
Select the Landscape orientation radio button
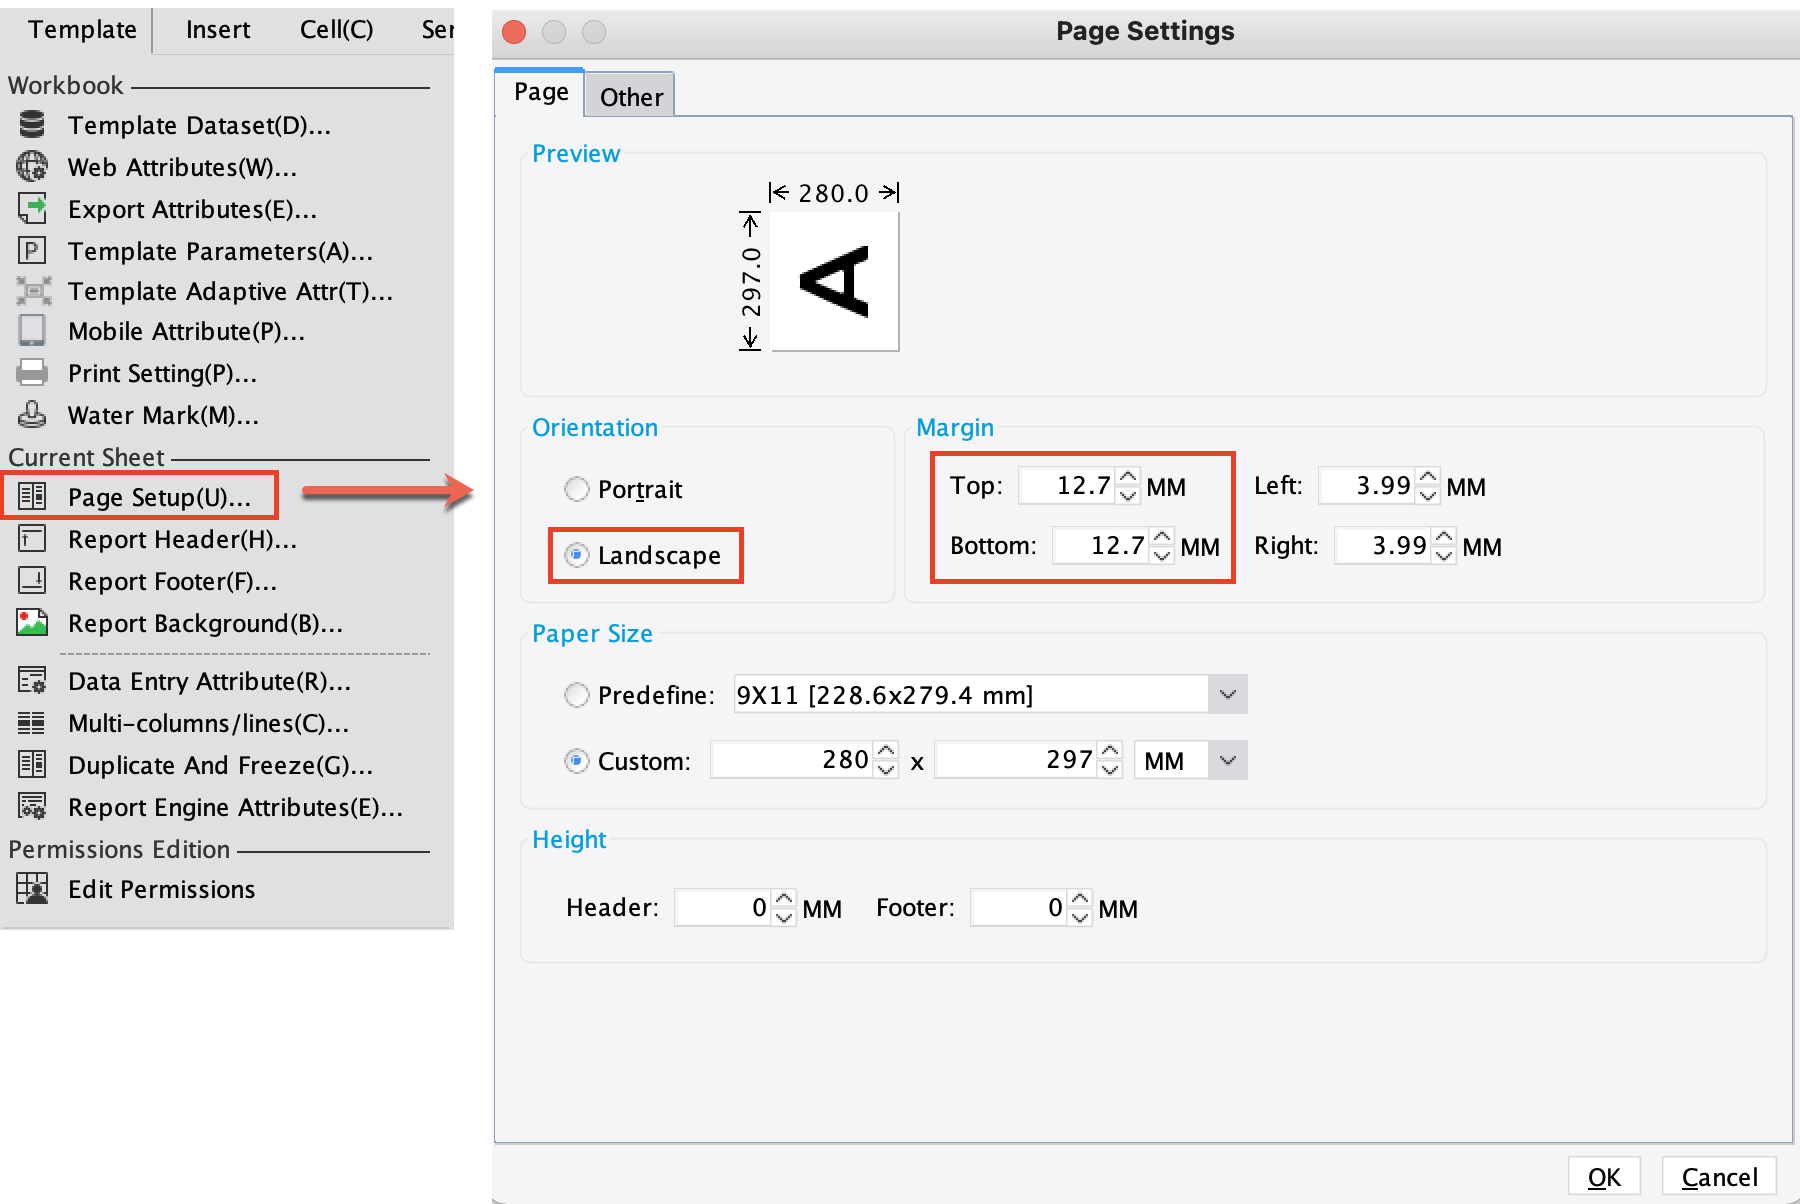point(577,555)
